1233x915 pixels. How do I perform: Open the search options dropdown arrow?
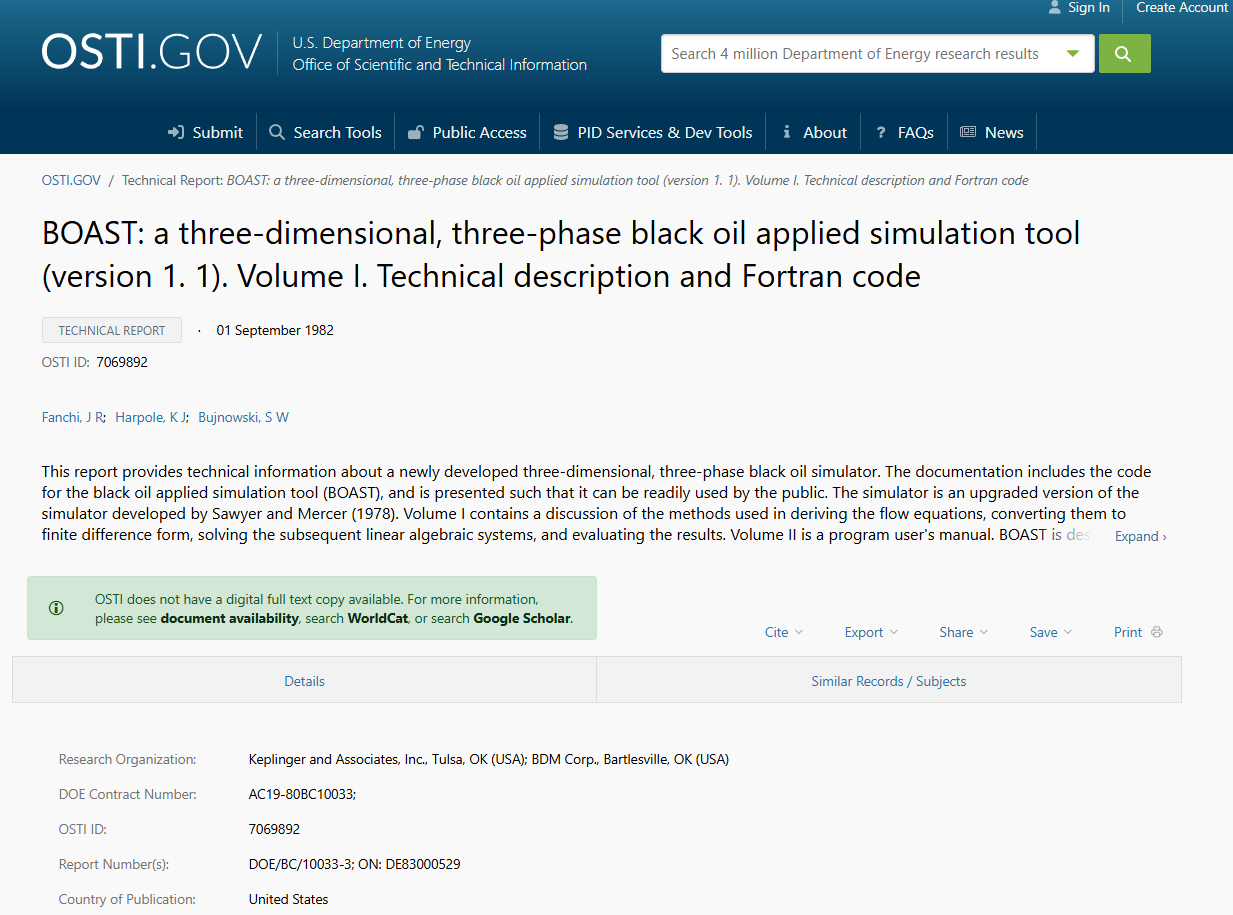(x=1073, y=54)
